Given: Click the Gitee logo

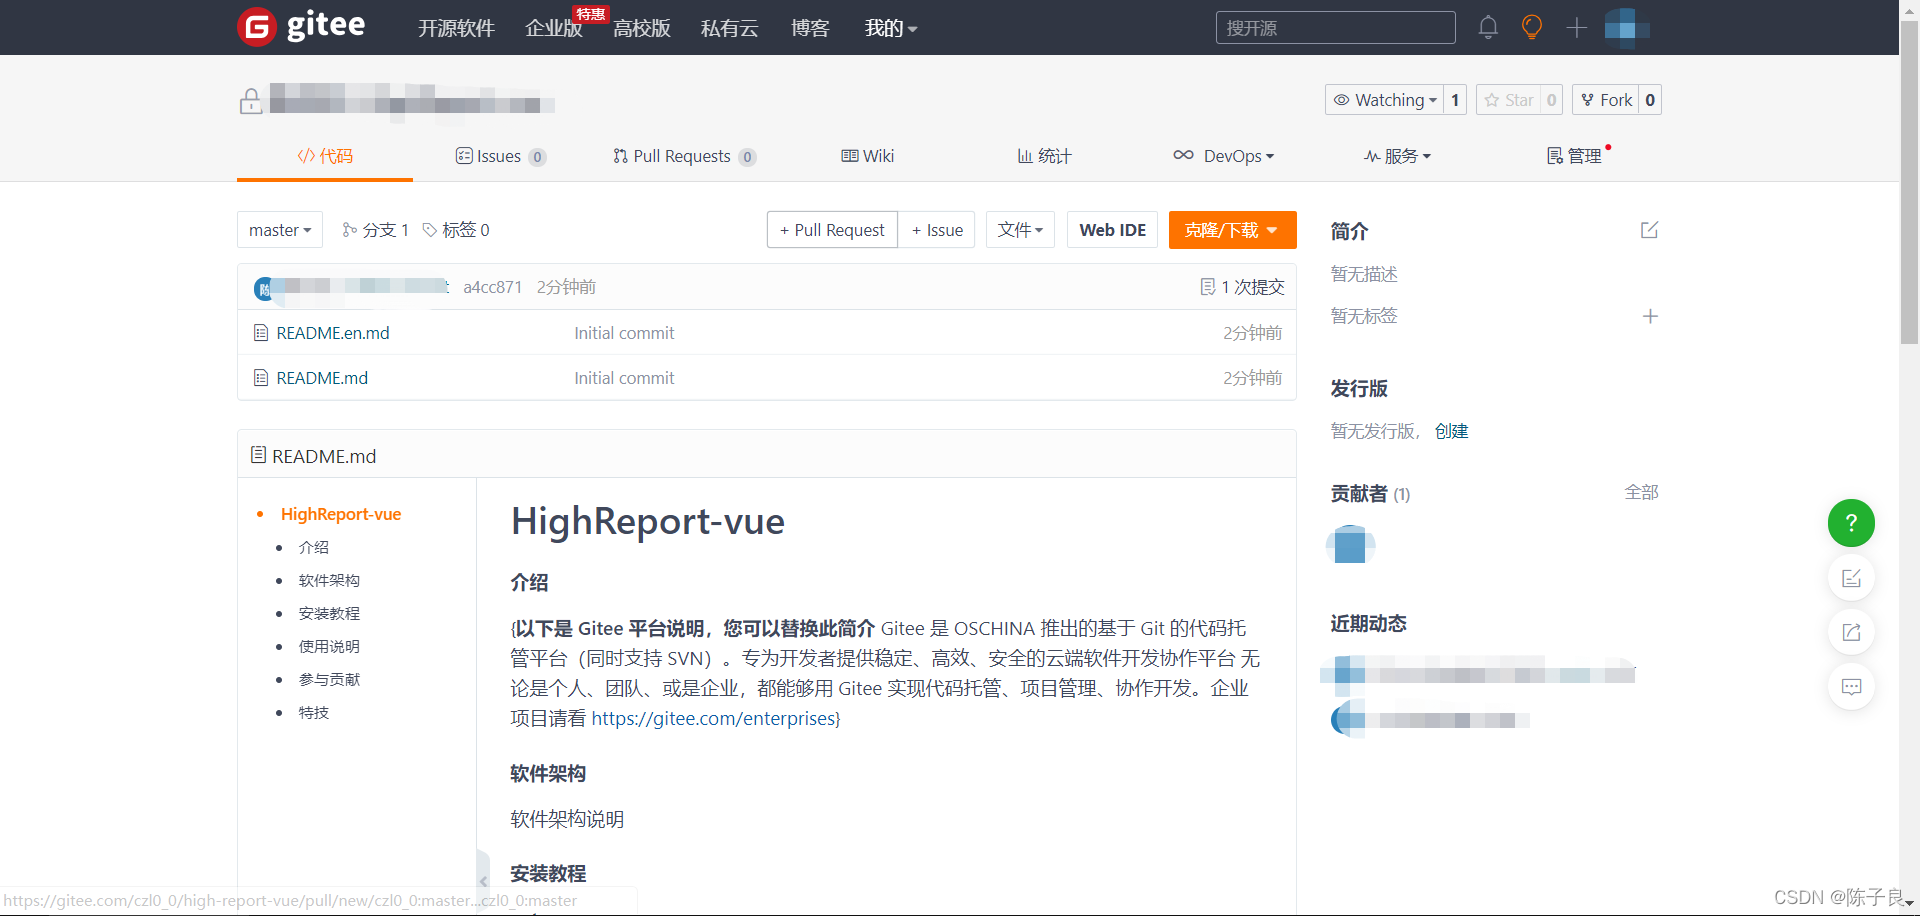Looking at the screenshot, I should pos(301,26).
